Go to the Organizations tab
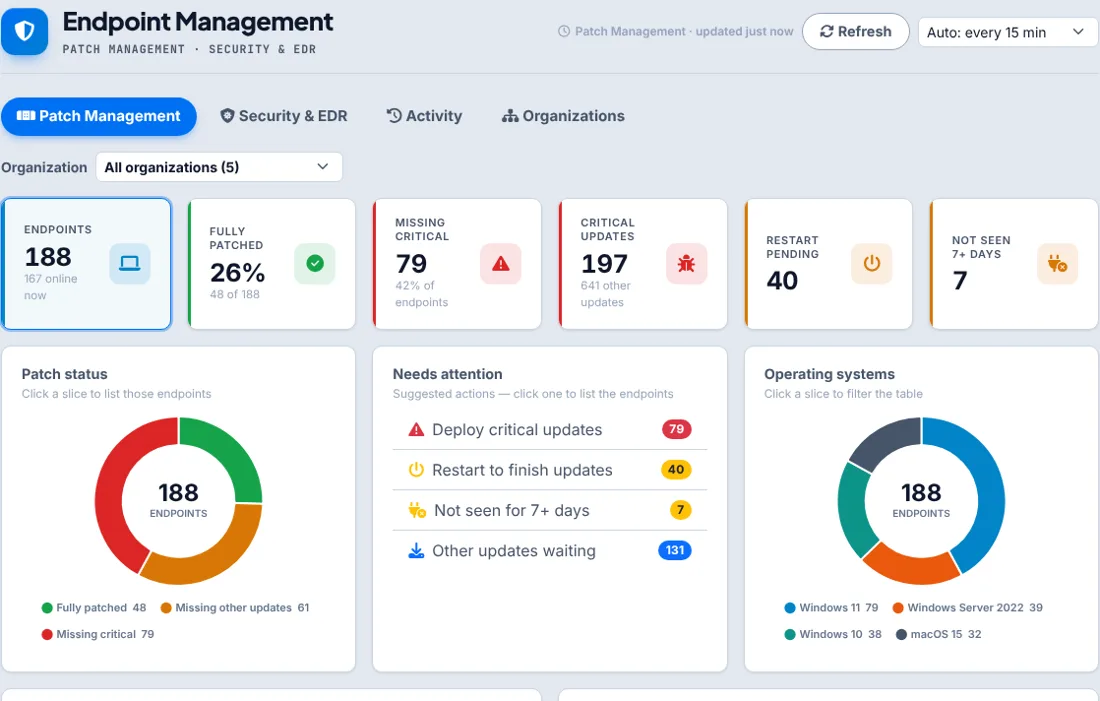 [563, 116]
